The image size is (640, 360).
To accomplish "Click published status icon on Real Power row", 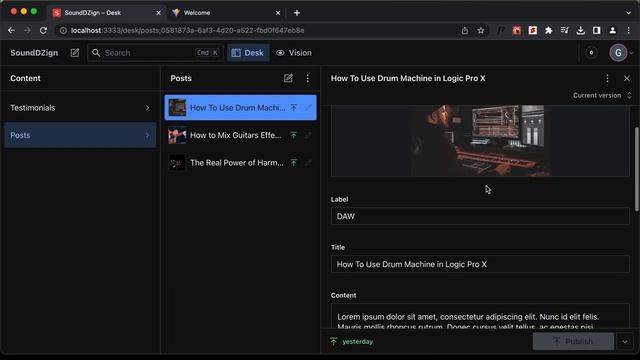I will 293,162.
